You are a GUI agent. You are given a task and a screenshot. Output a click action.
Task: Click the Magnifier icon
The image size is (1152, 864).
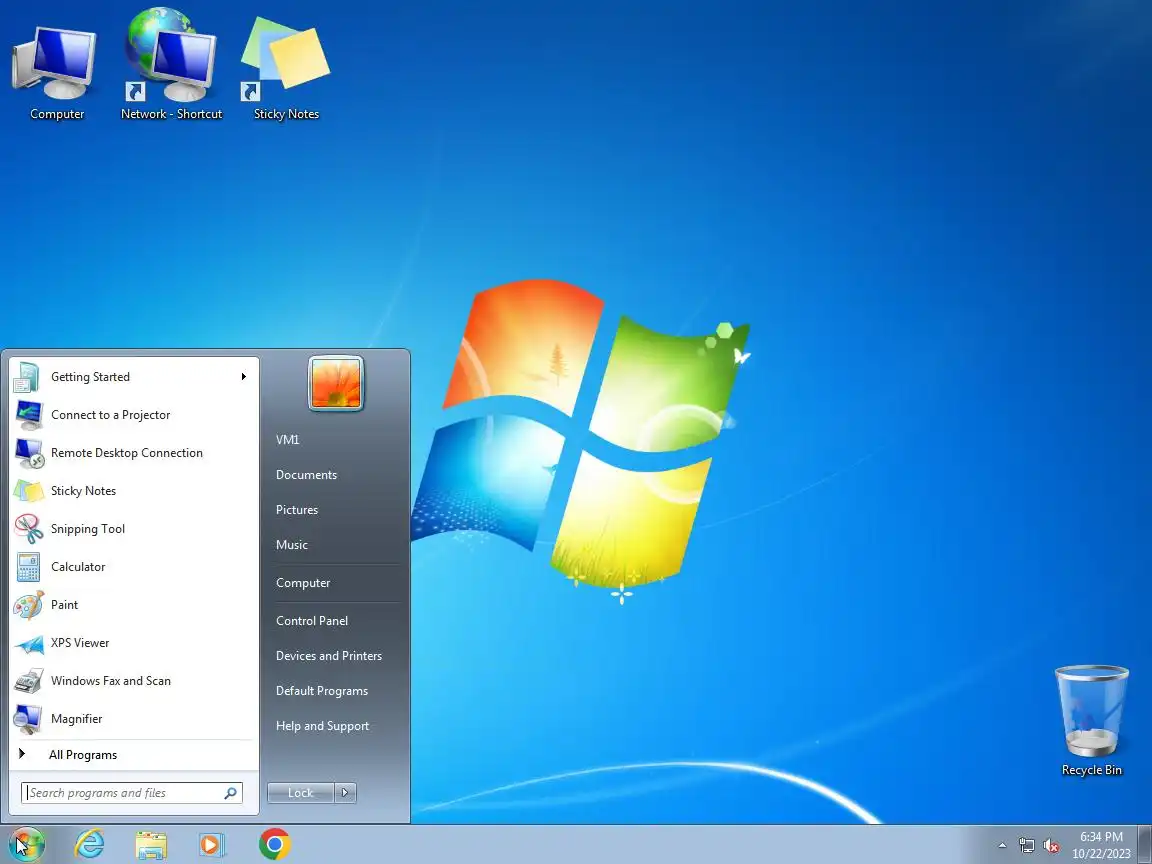click(x=29, y=719)
